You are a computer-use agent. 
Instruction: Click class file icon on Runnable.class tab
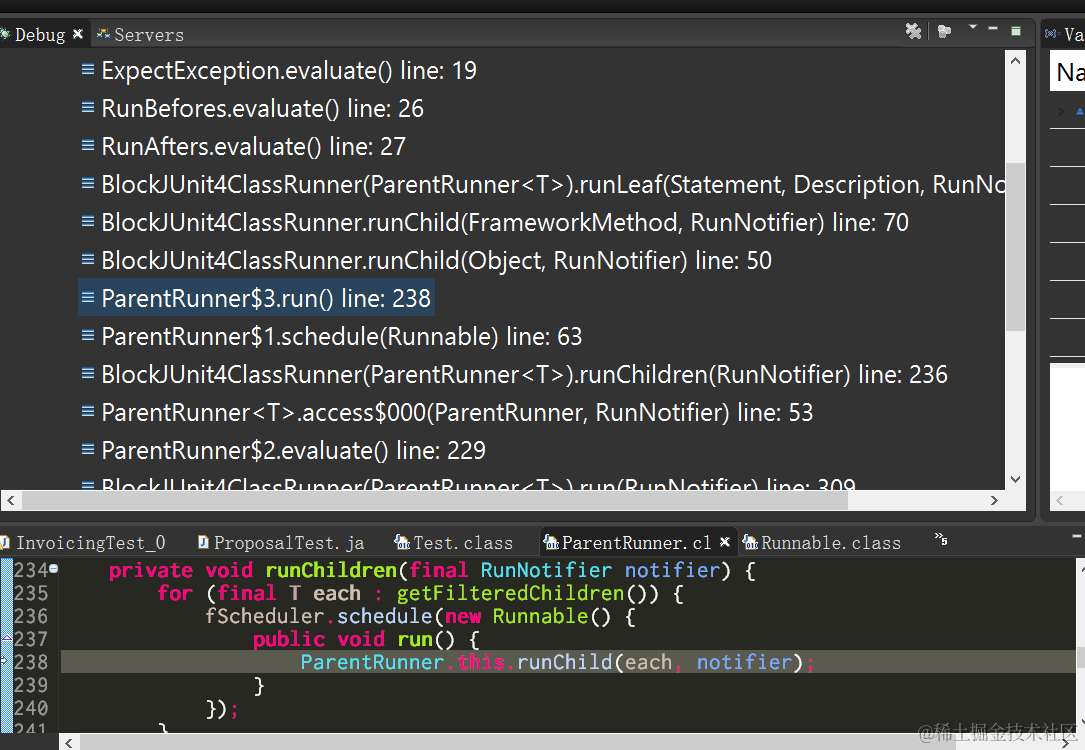(x=750, y=542)
